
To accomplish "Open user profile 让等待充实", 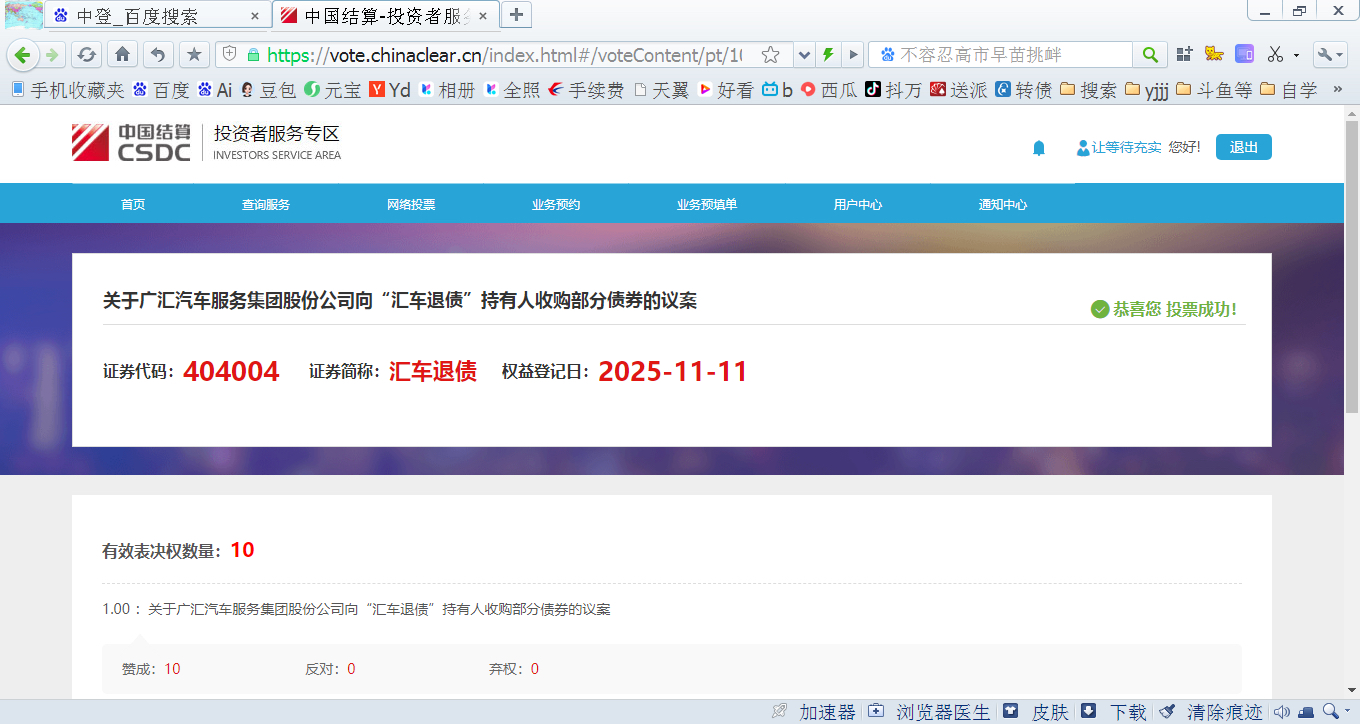I will [1119, 148].
